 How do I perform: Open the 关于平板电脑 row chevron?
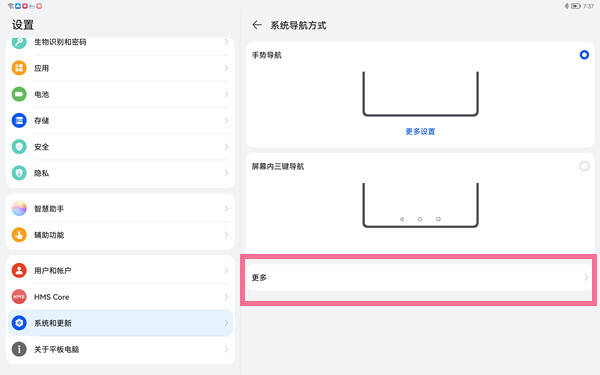tap(227, 349)
